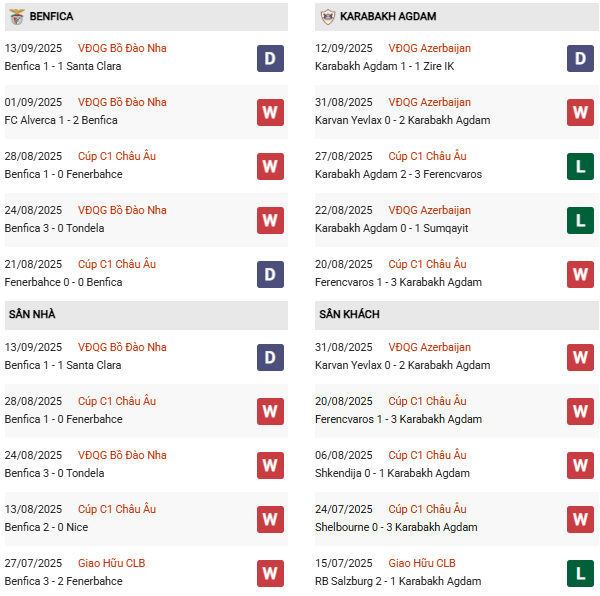Click the L badge for RB Salzburg 2-1 Karabakh Agdam
The width and height of the screenshot is (600, 596).
point(580,573)
